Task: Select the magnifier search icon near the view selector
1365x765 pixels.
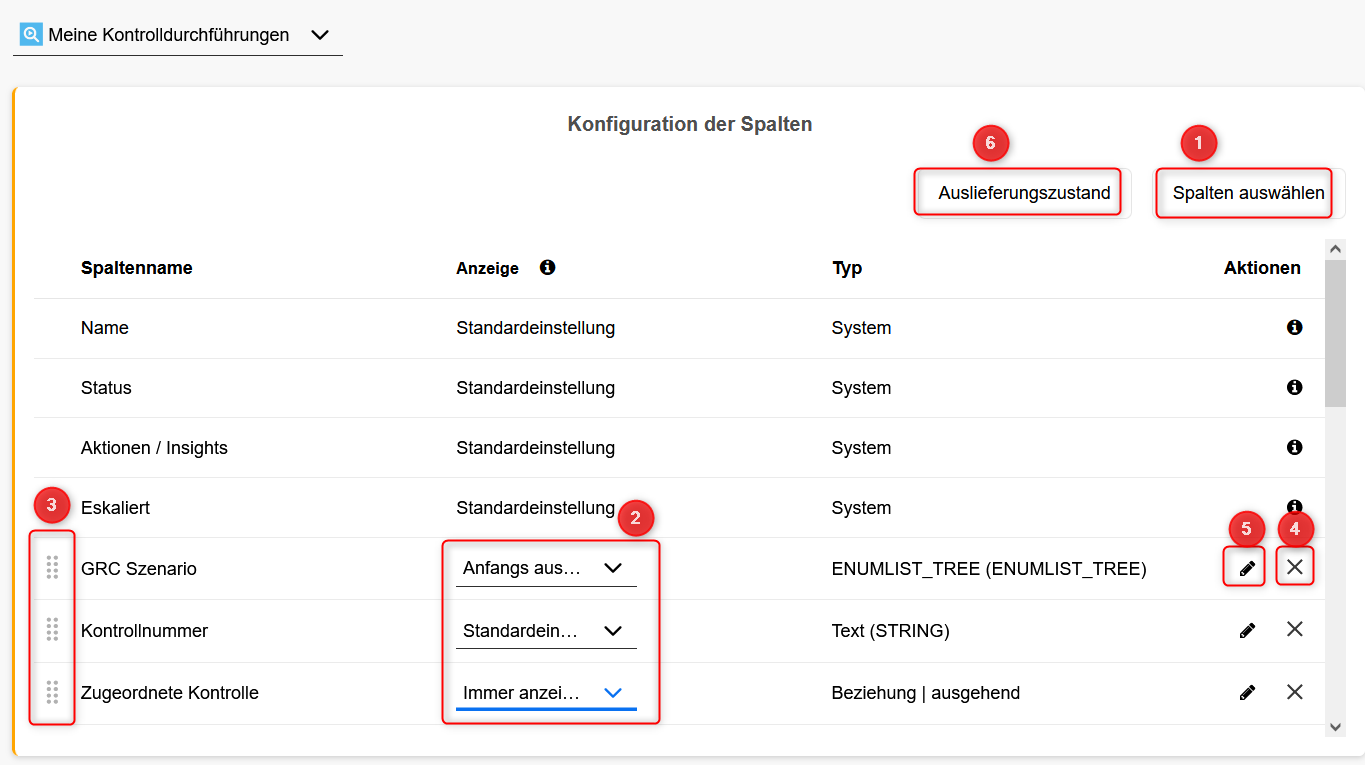Action: pos(29,32)
